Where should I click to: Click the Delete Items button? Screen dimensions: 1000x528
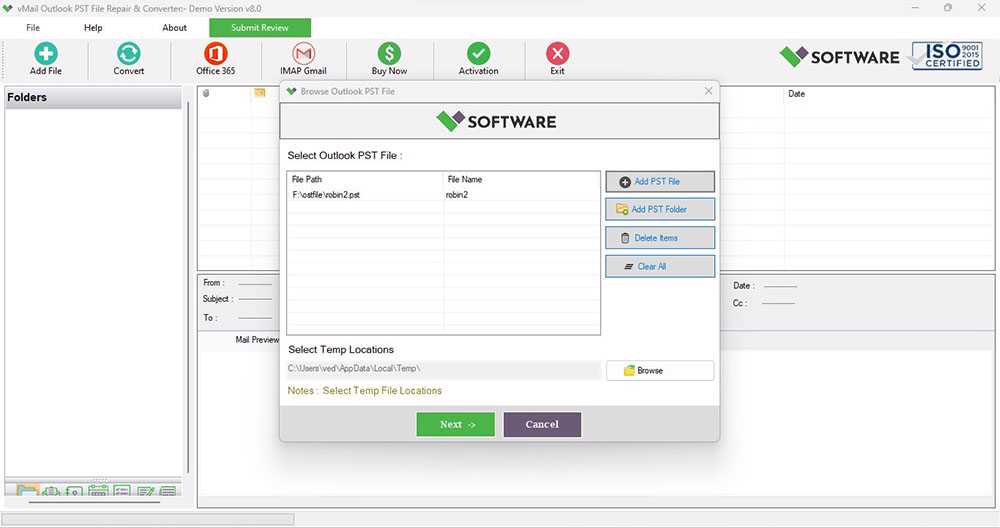tap(660, 238)
